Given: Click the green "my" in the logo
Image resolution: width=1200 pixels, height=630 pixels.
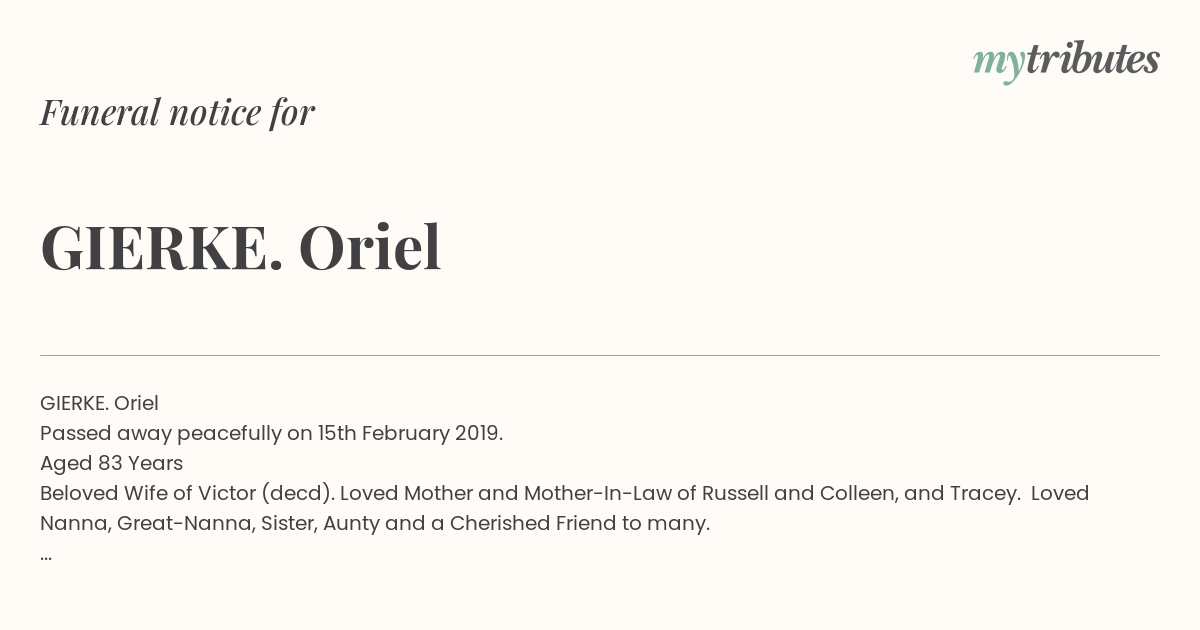Looking at the screenshot, I should click(999, 64).
